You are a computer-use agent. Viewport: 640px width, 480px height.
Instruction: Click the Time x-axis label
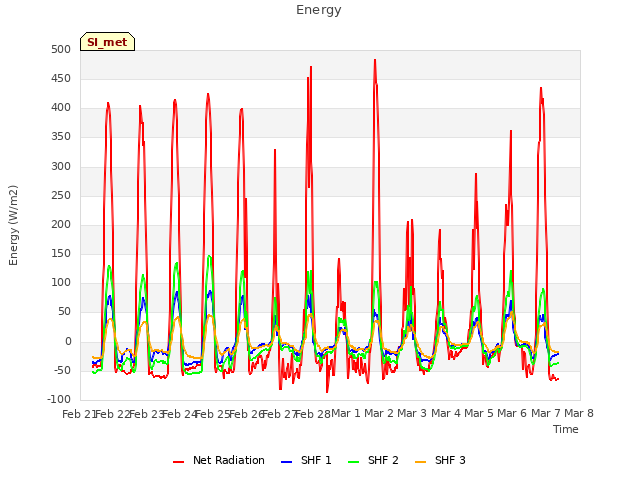pyautogui.click(x=566, y=429)
